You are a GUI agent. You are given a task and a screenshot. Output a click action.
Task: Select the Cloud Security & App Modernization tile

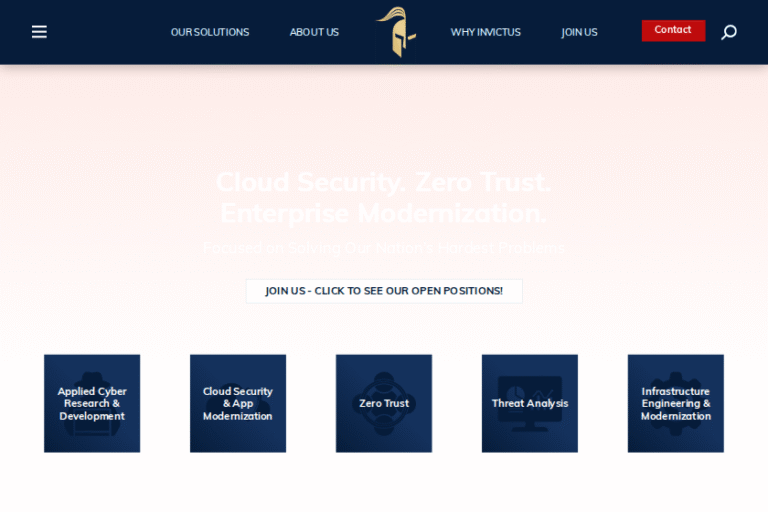pos(238,403)
